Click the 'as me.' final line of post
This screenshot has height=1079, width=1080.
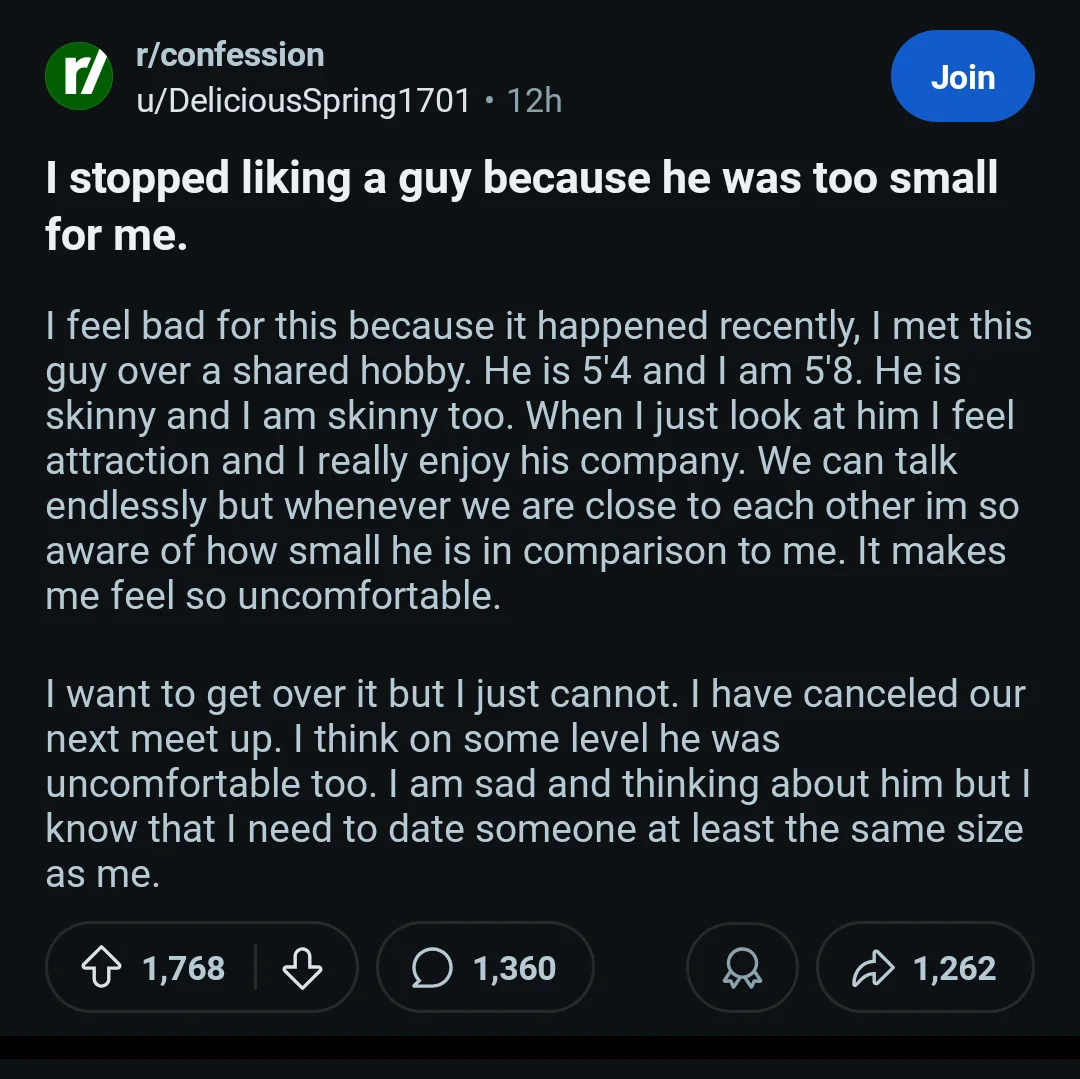102,874
